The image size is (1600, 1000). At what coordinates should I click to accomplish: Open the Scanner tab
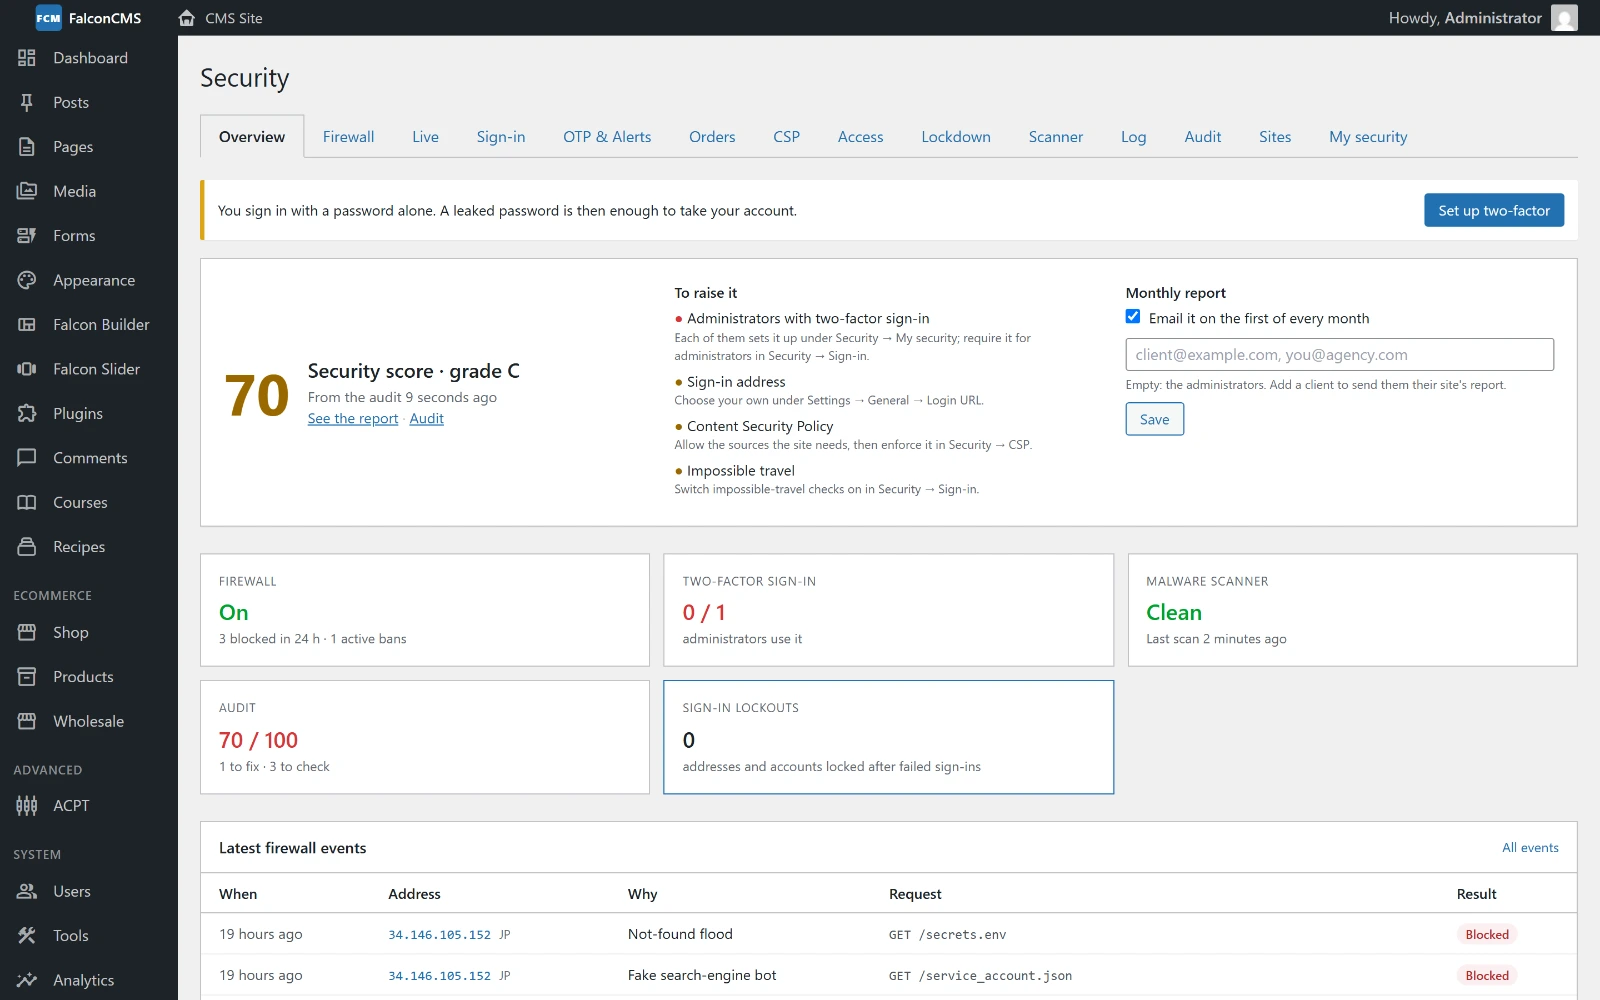[1056, 137]
